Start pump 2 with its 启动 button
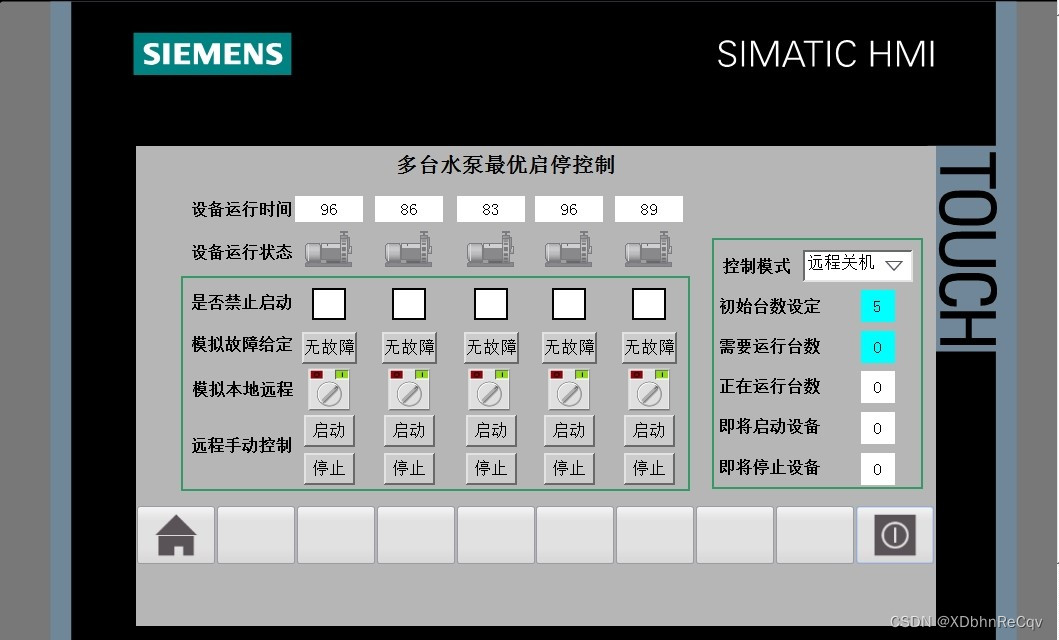 (x=409, y=431)
